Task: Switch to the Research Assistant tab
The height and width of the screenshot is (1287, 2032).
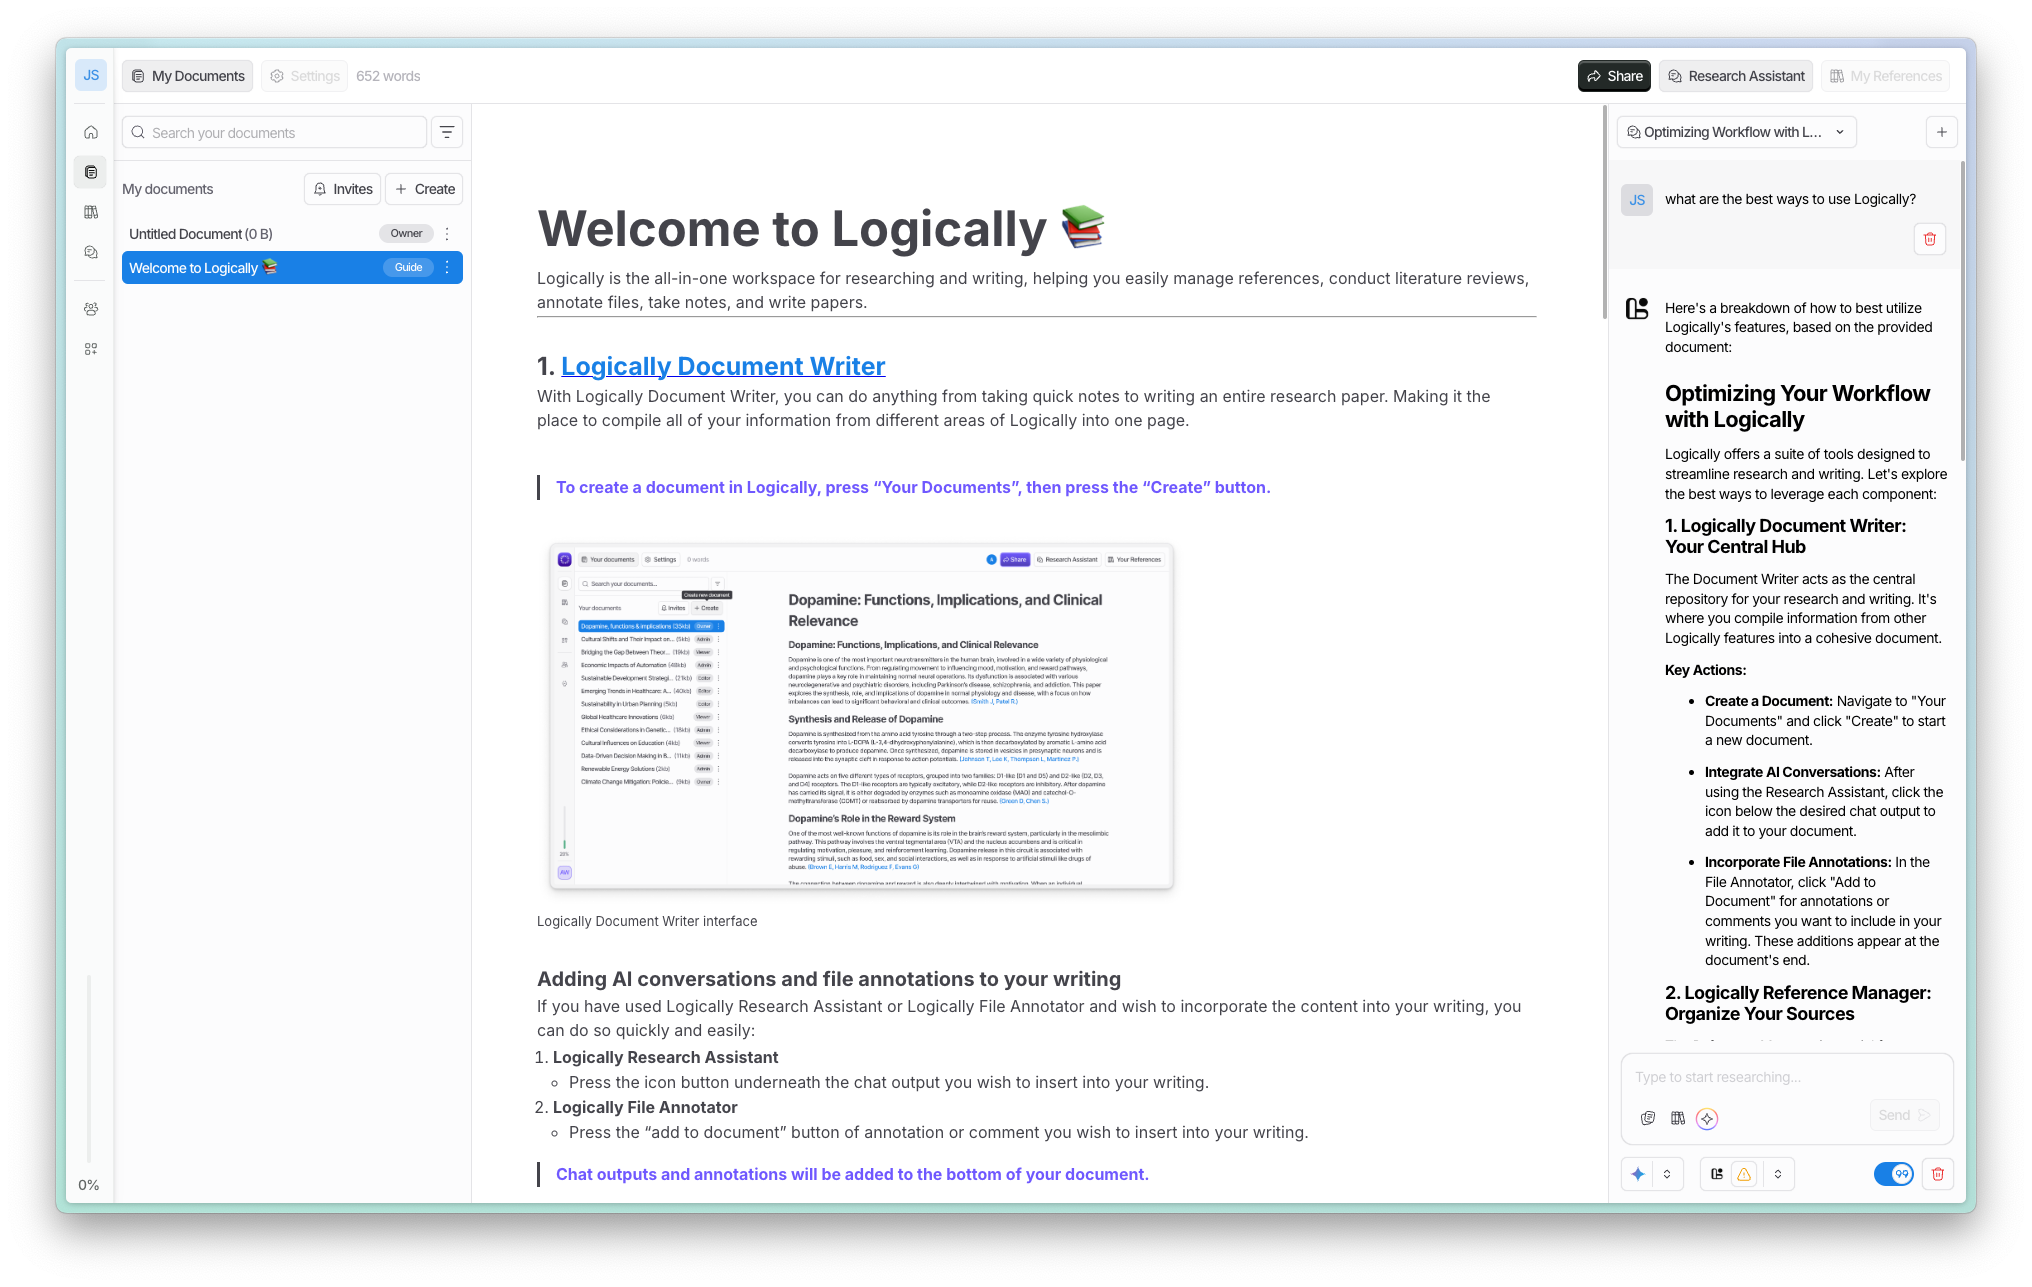Action: coord(1736,76)
